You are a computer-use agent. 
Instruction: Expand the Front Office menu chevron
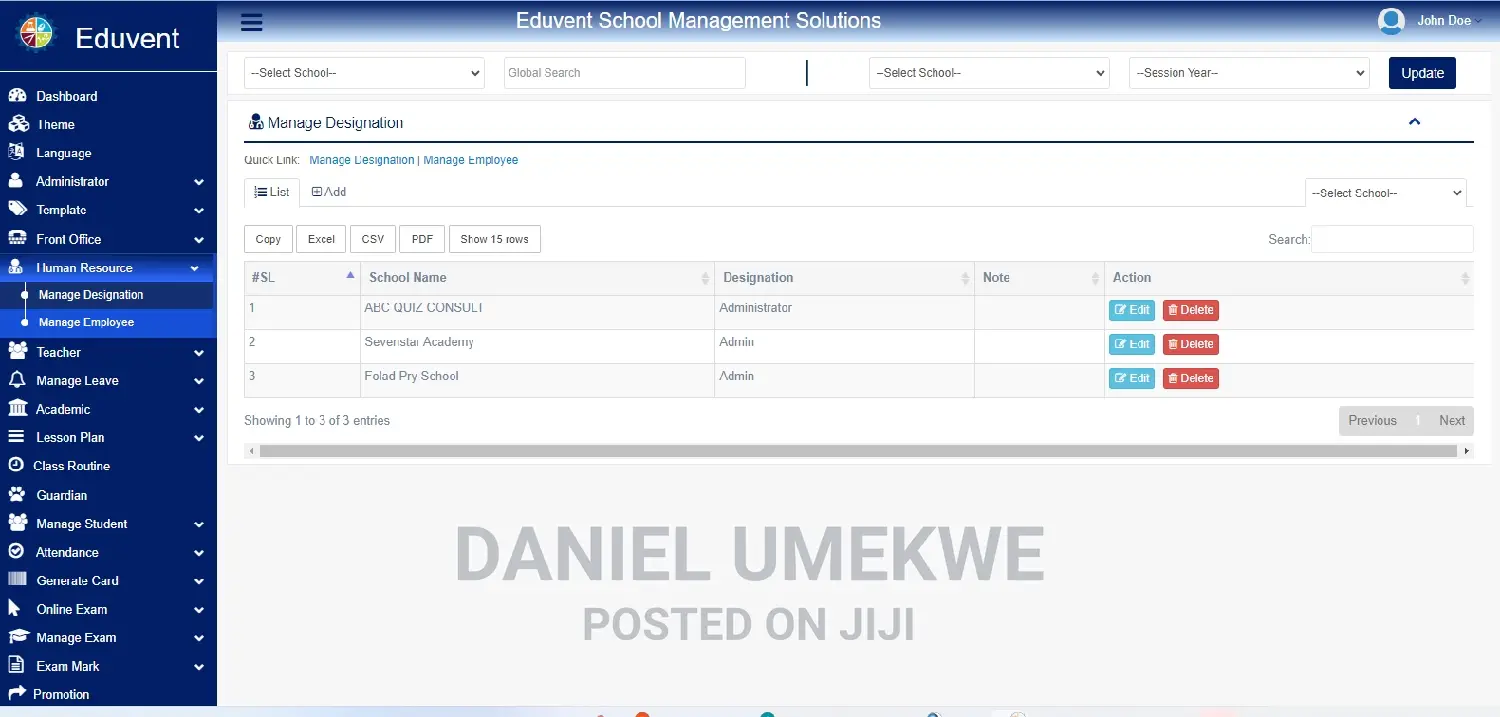coord(199,240)
